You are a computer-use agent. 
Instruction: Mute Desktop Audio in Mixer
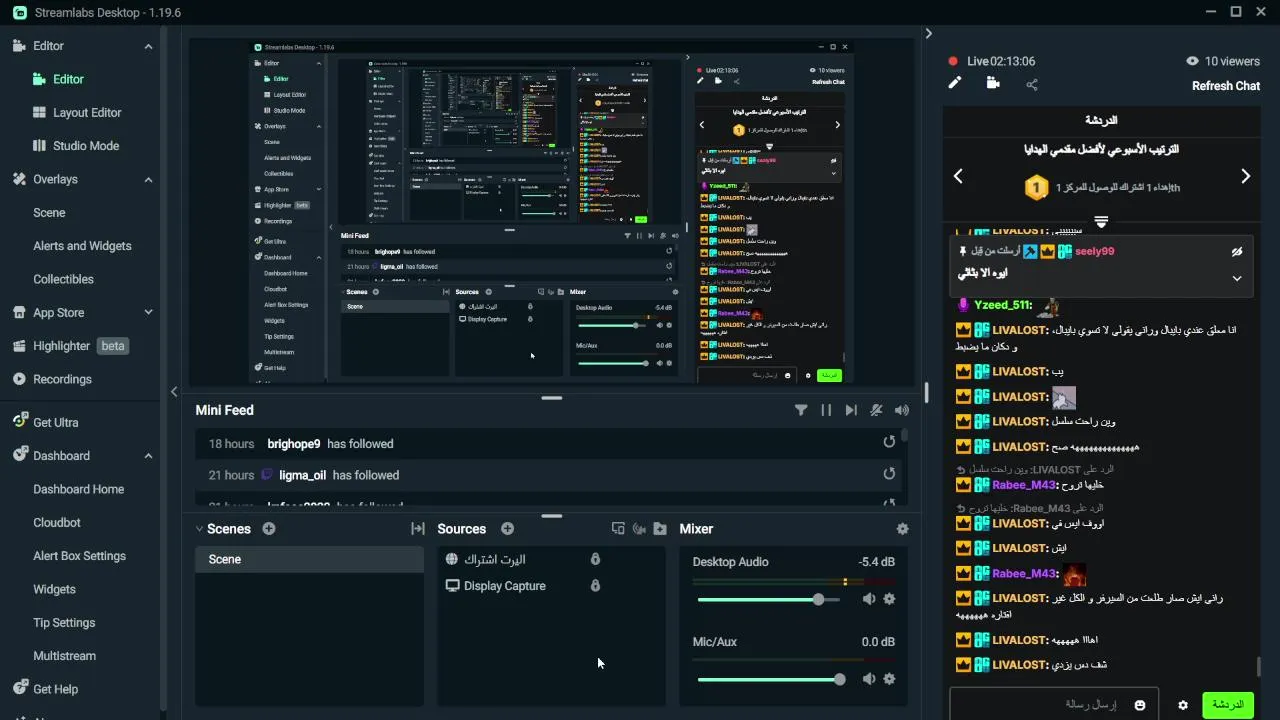tap(868, 599)
